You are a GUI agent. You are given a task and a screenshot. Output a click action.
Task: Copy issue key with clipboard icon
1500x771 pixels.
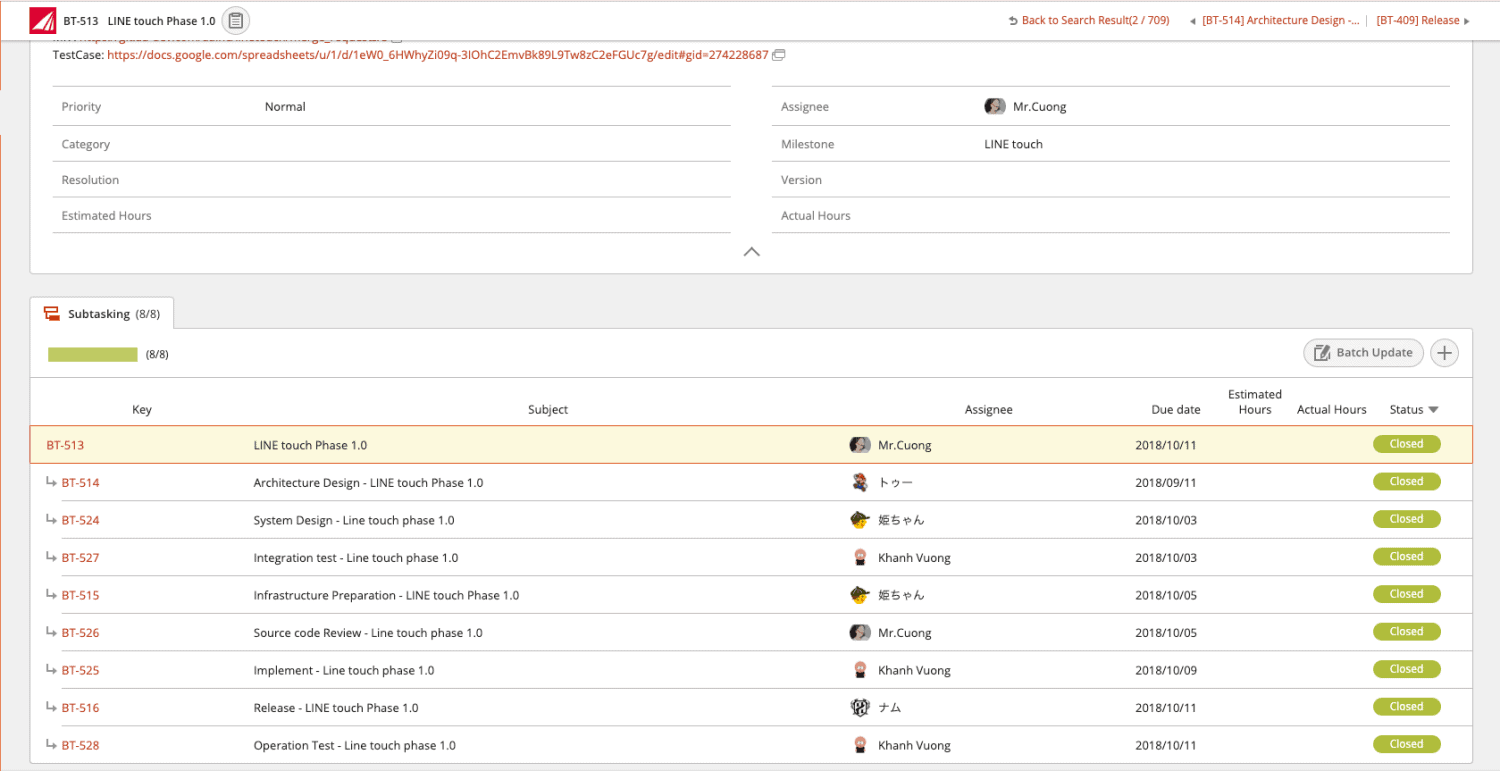[x=236, y=20]
